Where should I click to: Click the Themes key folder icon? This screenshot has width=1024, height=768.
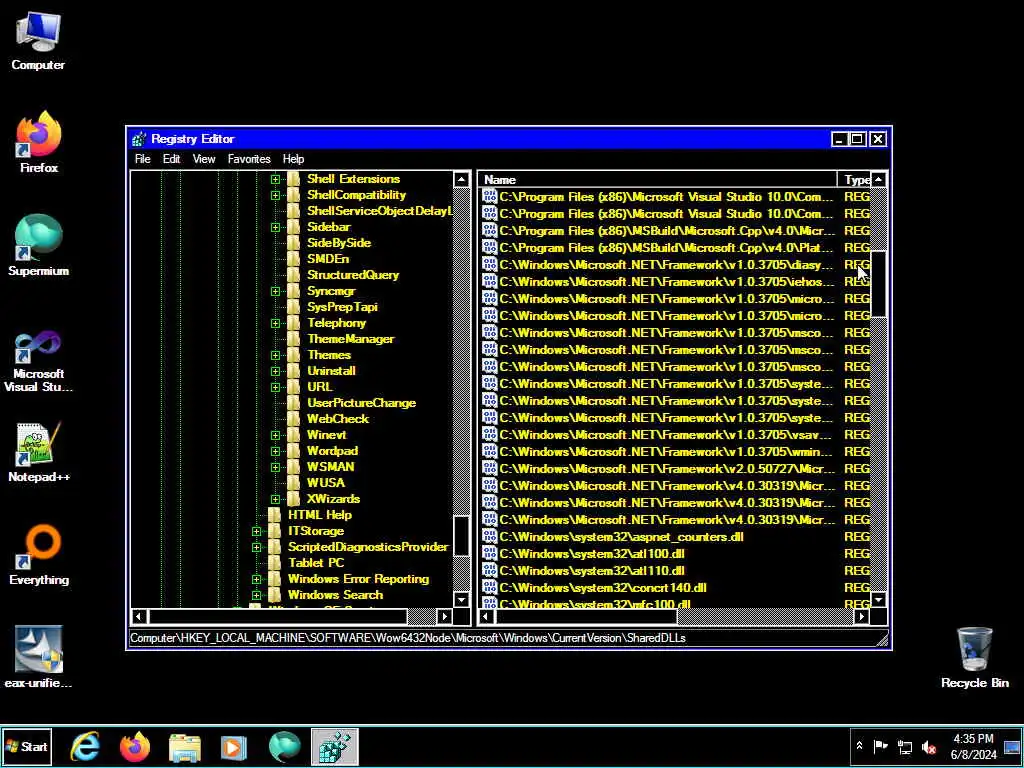tap(293, 355)
